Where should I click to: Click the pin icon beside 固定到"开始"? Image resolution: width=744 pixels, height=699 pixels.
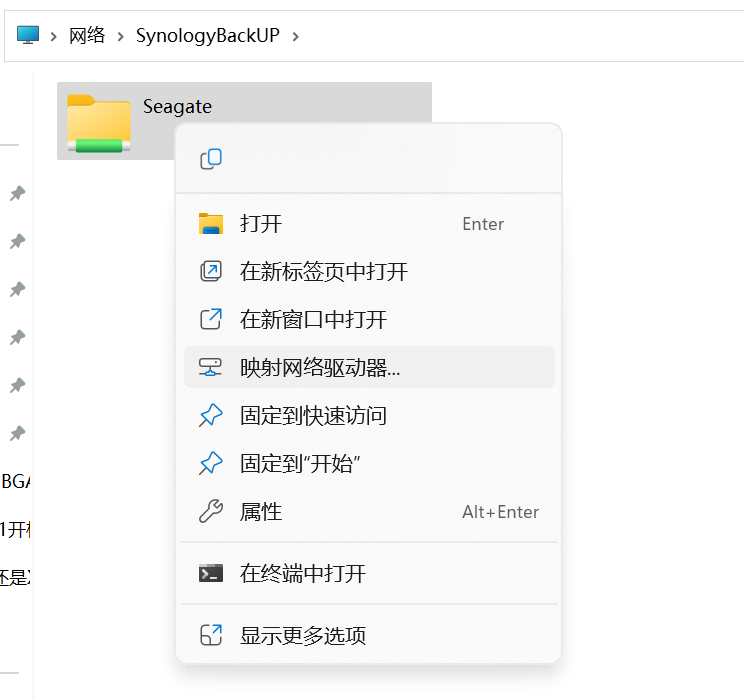[211, 464]
